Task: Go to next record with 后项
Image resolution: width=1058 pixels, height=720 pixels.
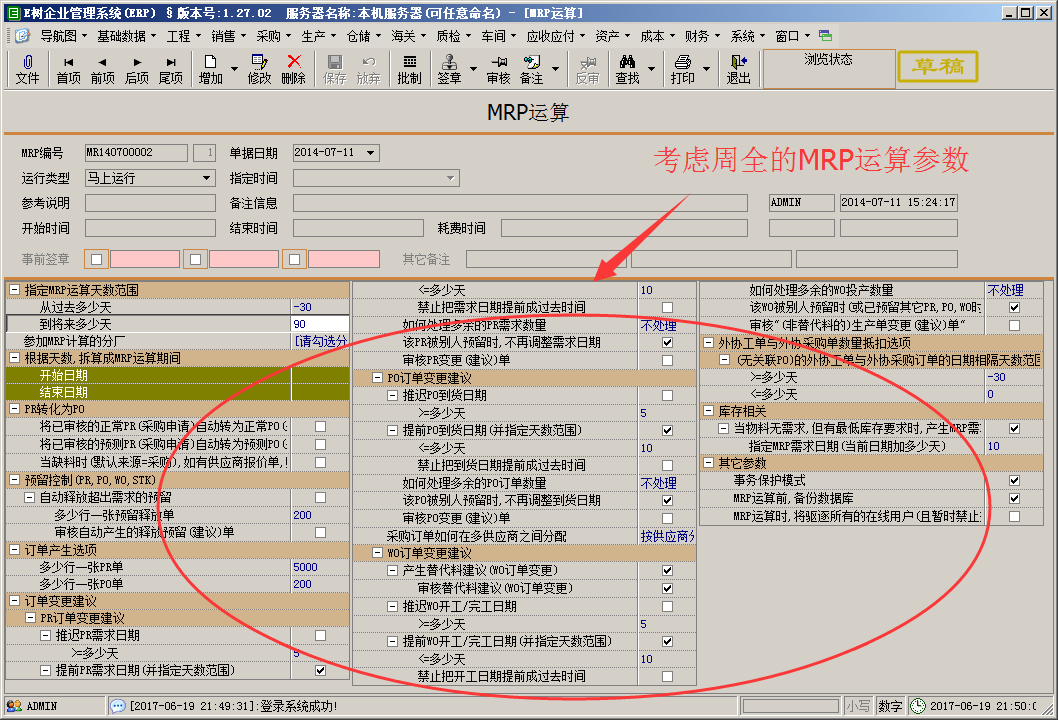Action: tap(137, 62)
